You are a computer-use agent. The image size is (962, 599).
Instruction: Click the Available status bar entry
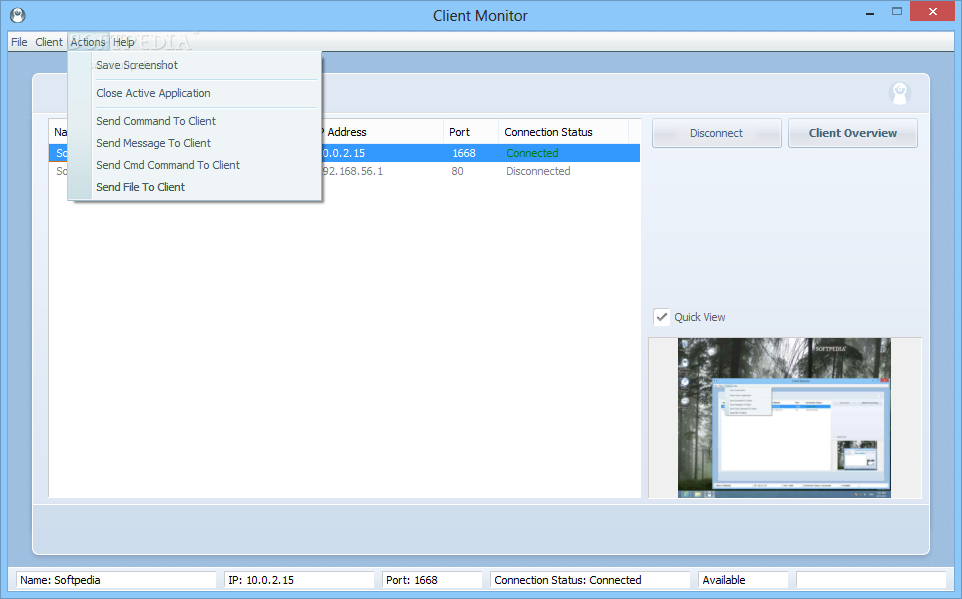pos(743,580)
